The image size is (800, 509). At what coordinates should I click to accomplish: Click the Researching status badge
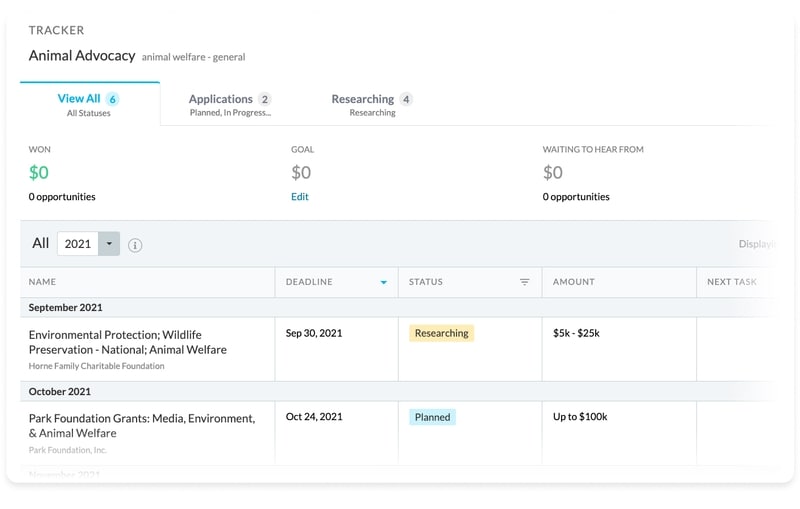(x=441, y=333)
